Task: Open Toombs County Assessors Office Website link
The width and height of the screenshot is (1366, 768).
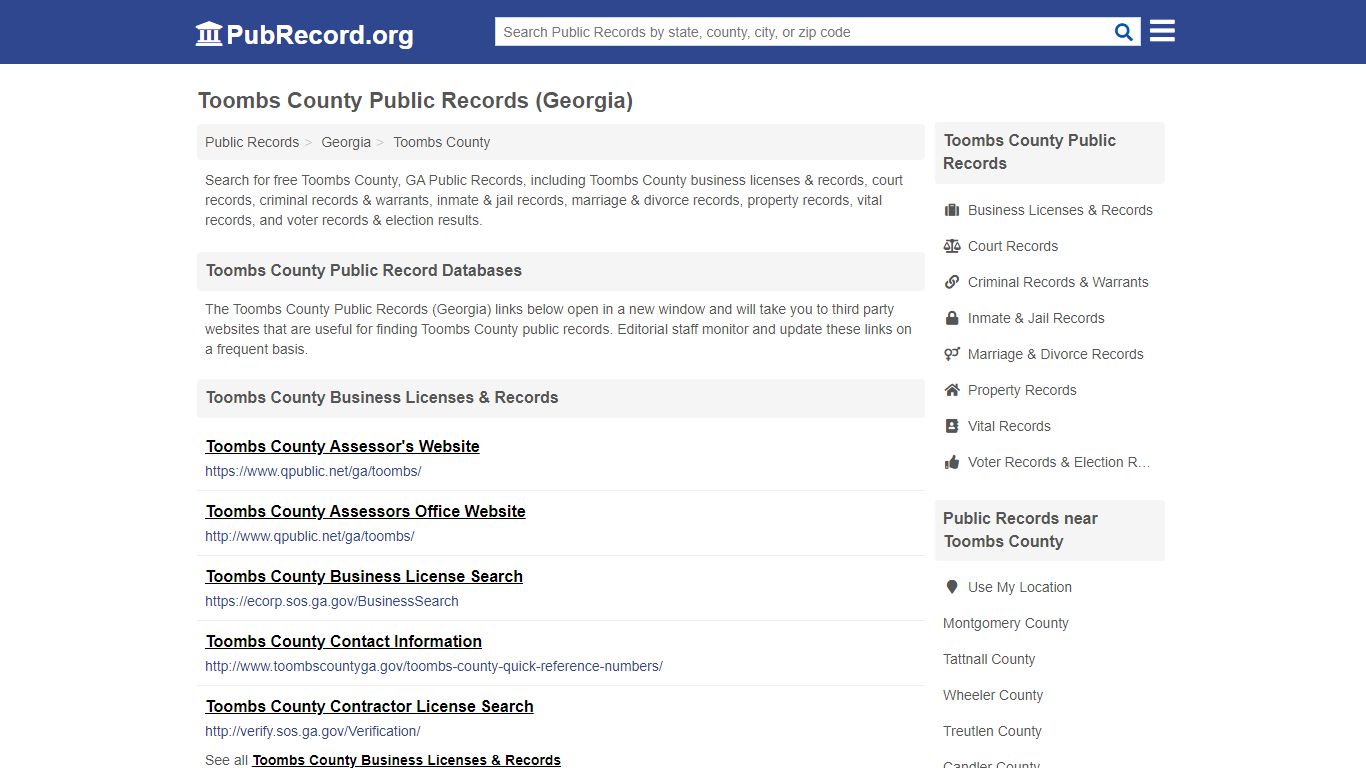Action: coord(366,511)
